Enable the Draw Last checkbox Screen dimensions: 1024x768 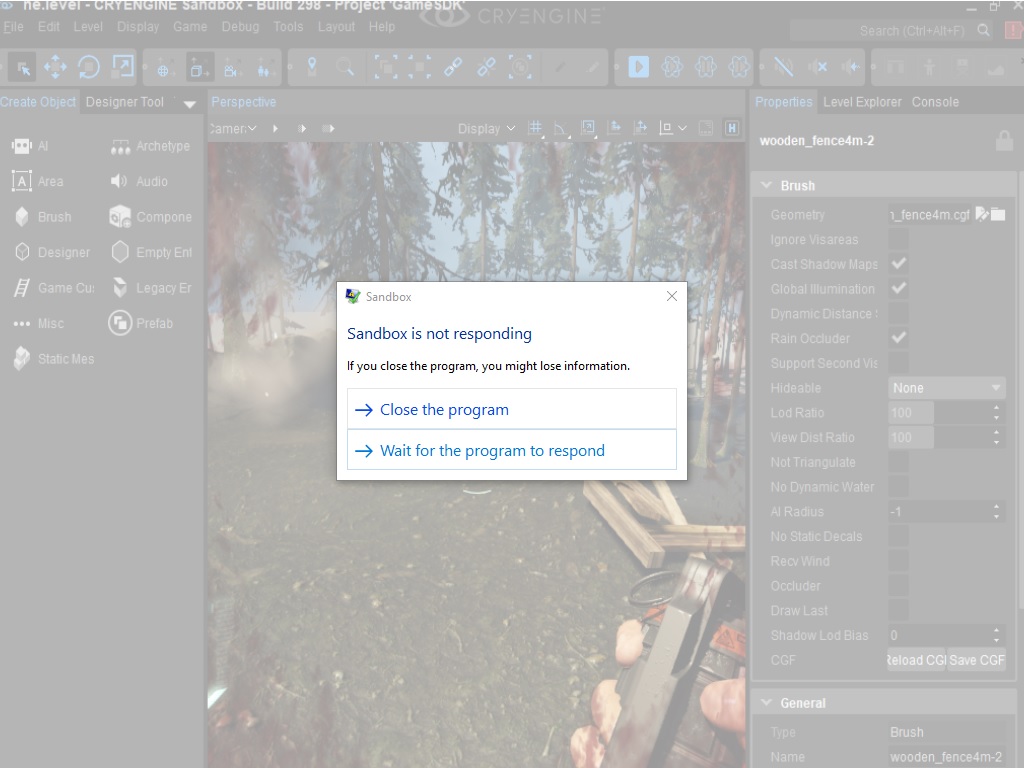[x=899, y=610]
